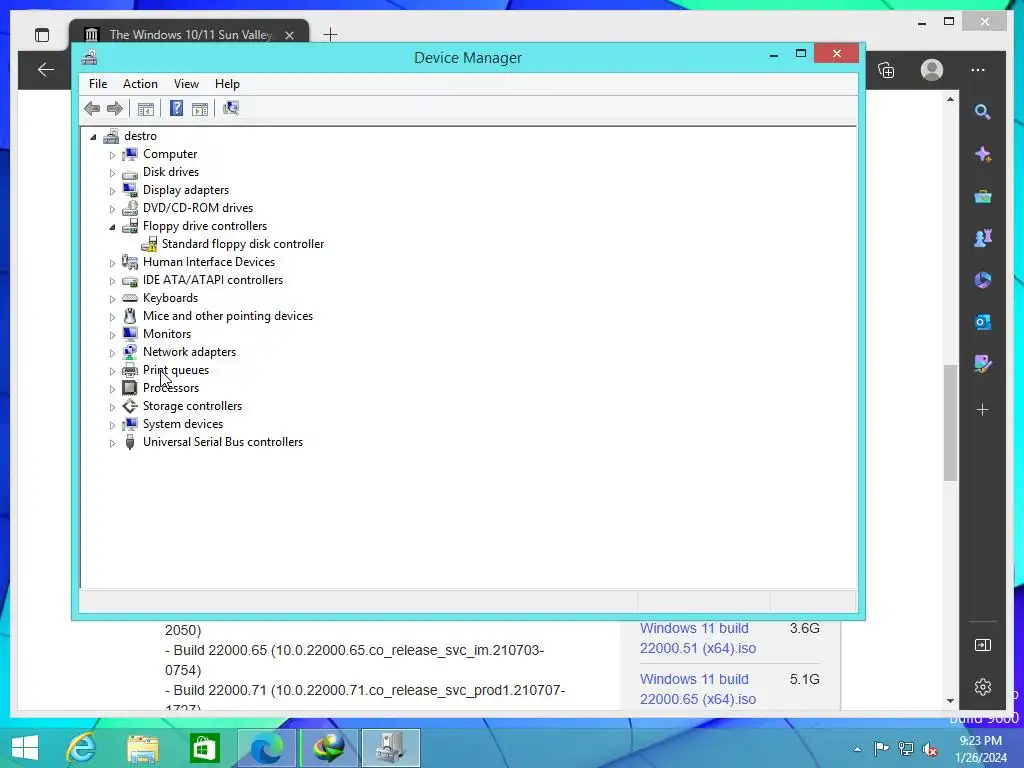Viewport: 1024px width, 768px height.
Task: Click Edge vertical tabs button
Action: (42, 35)
